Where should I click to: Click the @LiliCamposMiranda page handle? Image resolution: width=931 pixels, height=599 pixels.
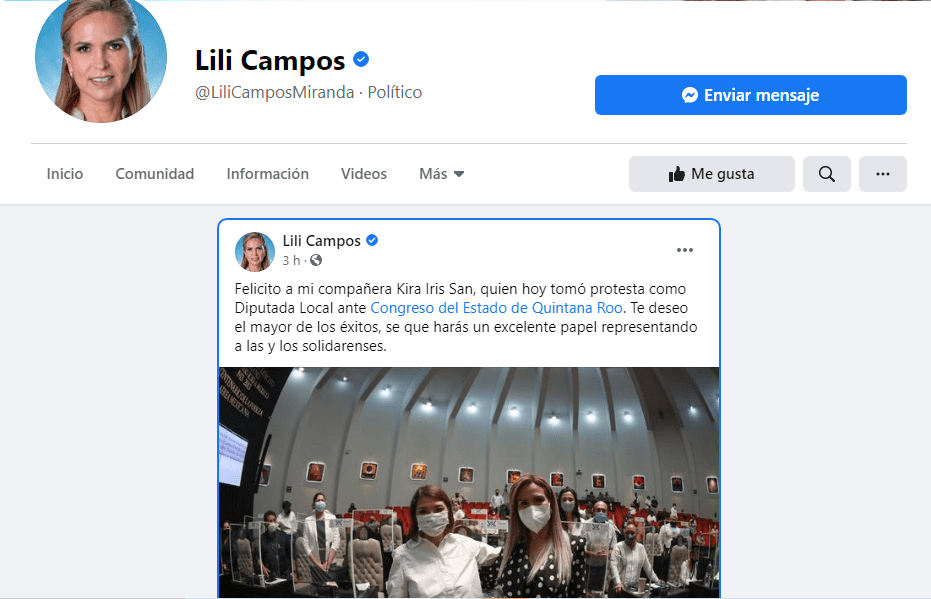[274, 92]
